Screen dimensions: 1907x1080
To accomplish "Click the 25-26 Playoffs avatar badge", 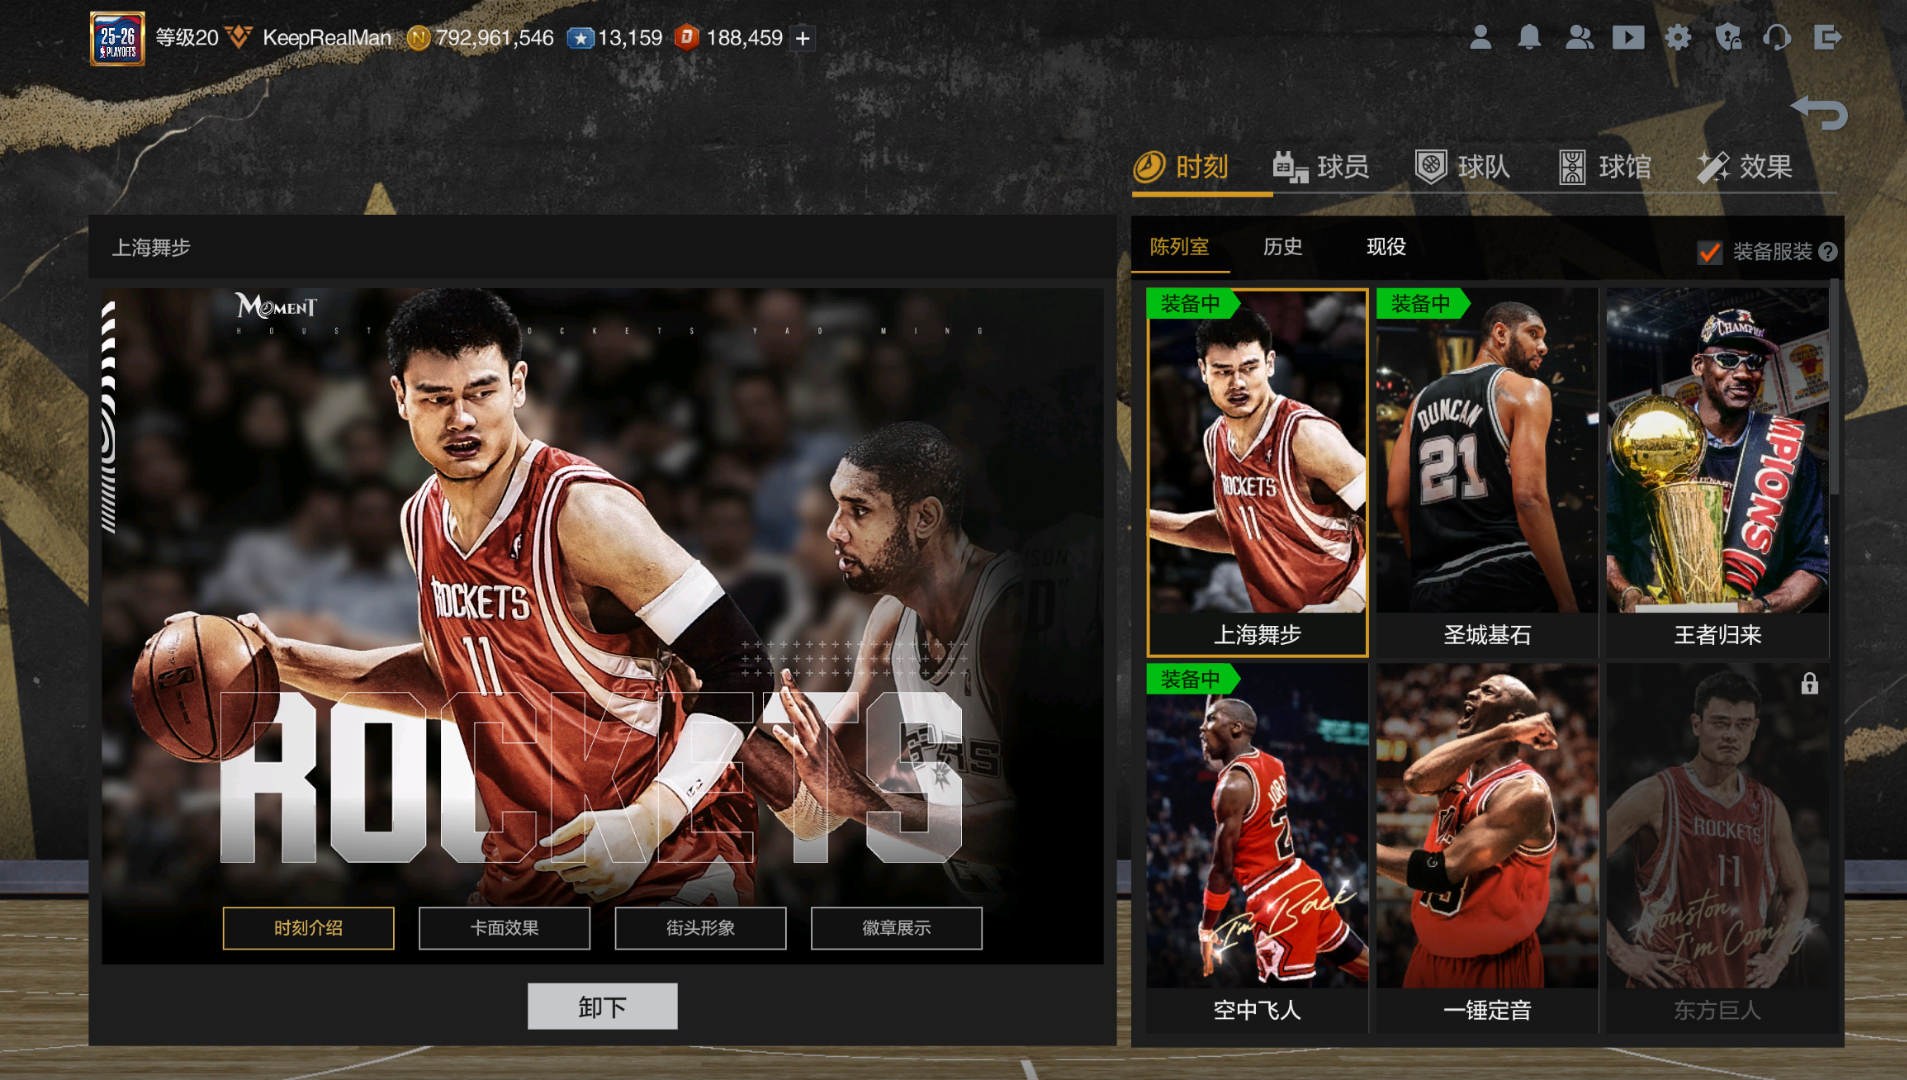I will pyautogui.click(x=117, y=39).
